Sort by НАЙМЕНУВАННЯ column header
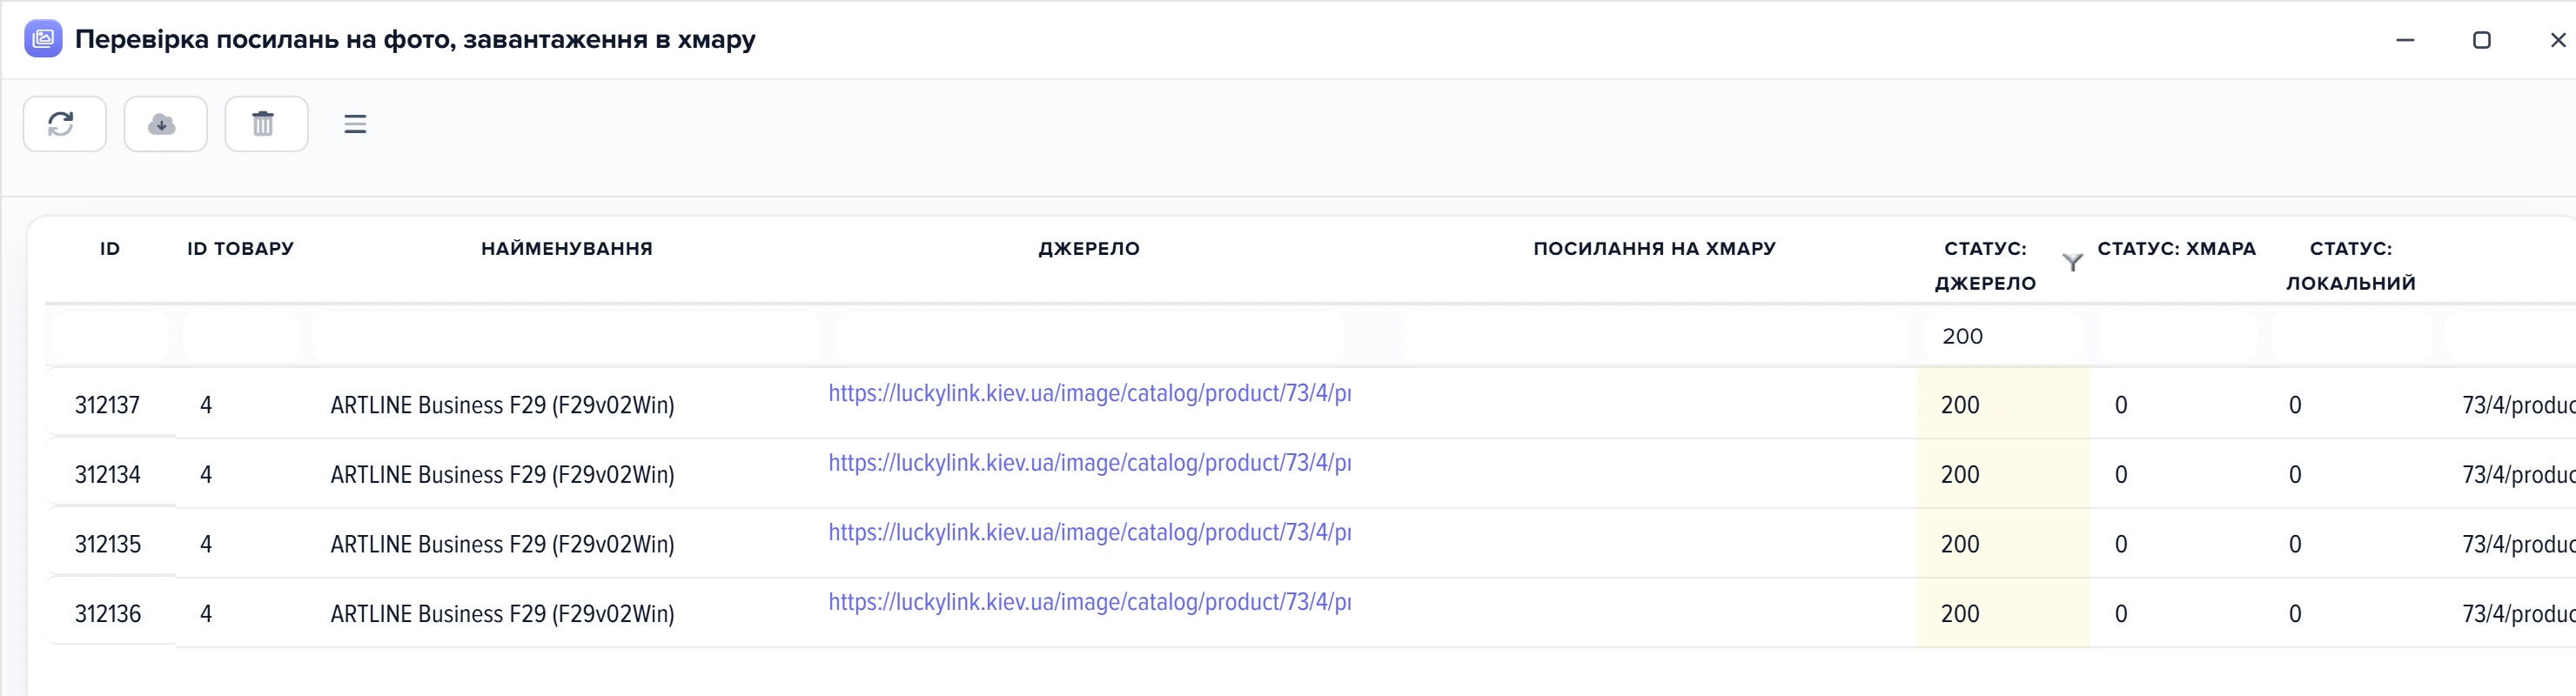Viewport: 2576px width, 696px height. point(566,248)
